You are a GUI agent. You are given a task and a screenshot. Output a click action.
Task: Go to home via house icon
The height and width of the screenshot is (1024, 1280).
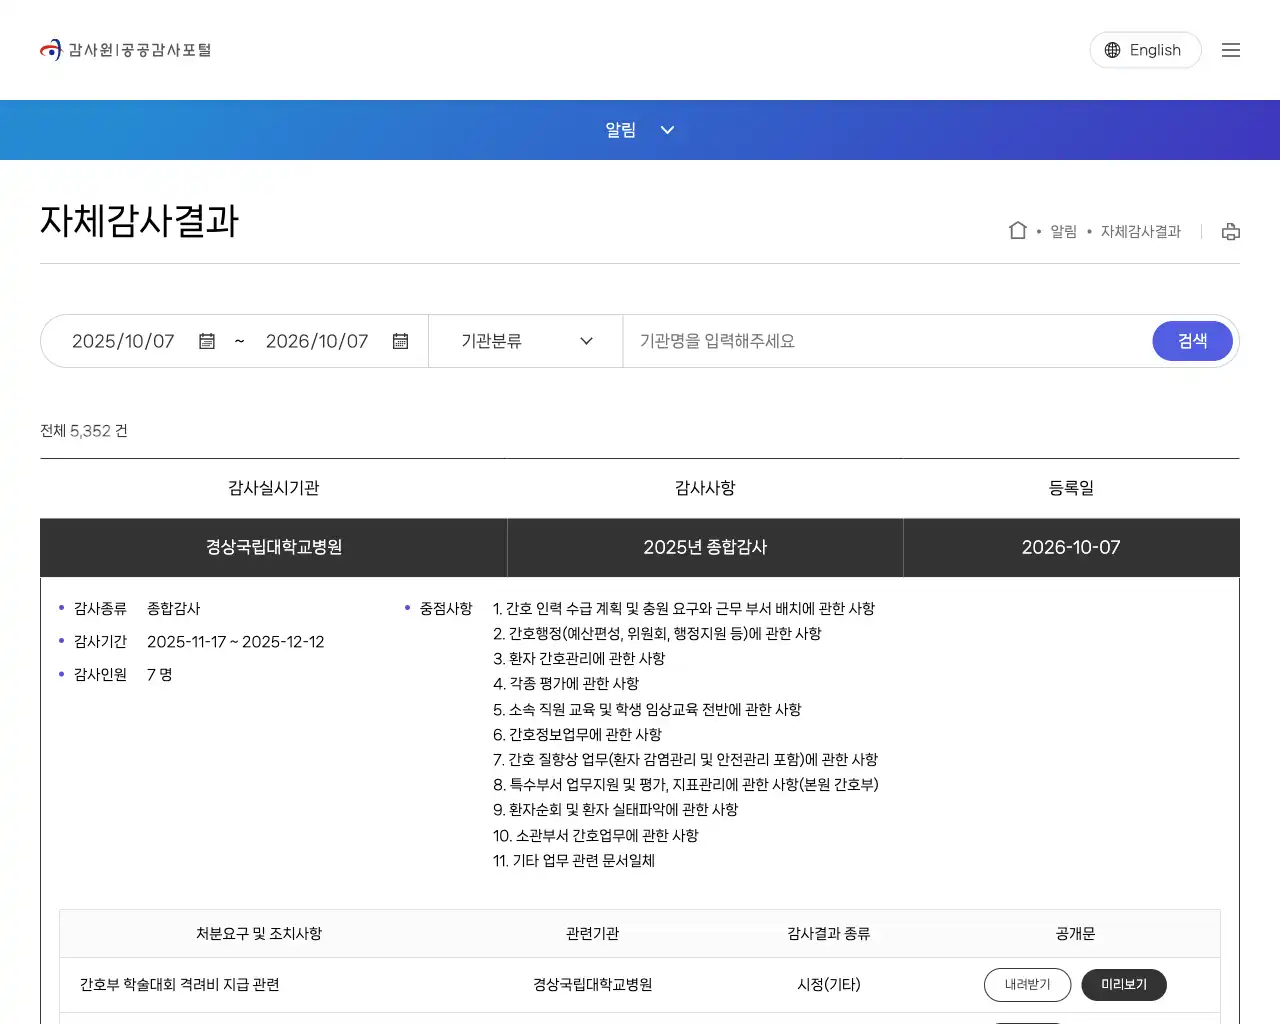1018,231
